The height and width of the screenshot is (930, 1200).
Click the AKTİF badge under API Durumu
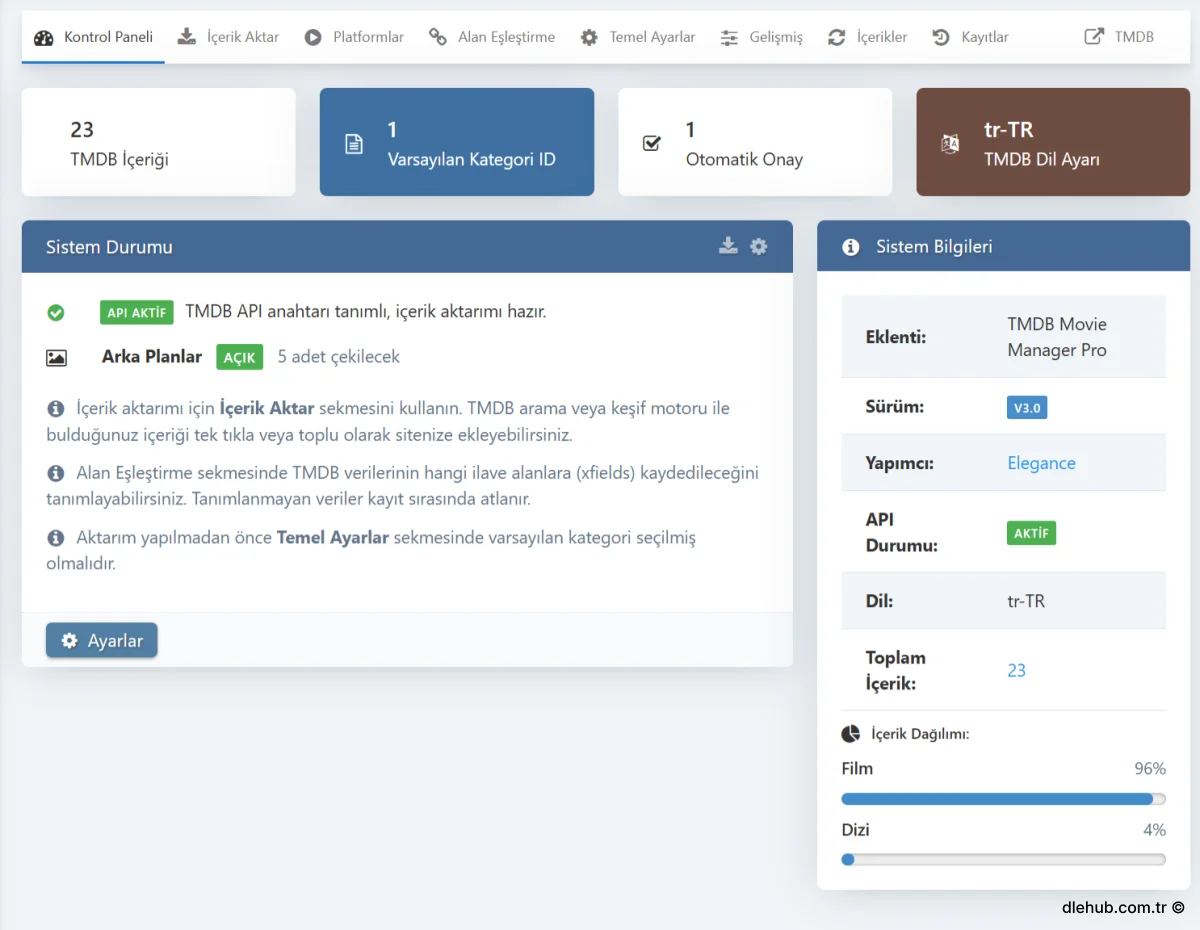click(1031, 533)
